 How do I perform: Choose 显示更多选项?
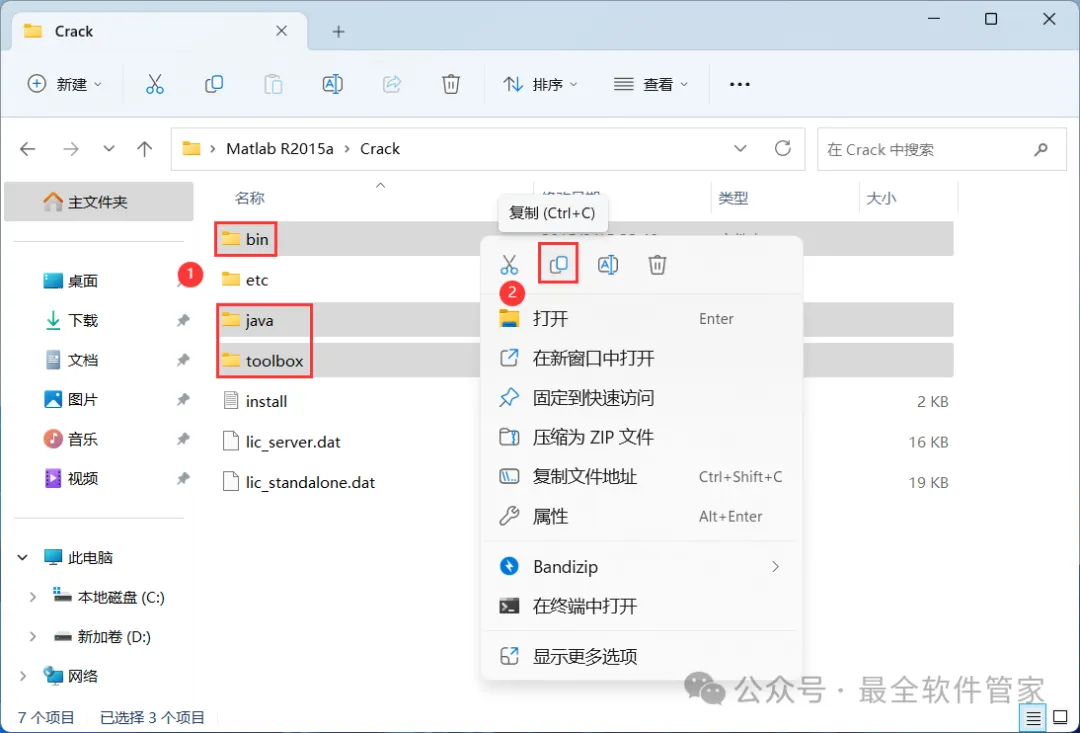[641, 656]
